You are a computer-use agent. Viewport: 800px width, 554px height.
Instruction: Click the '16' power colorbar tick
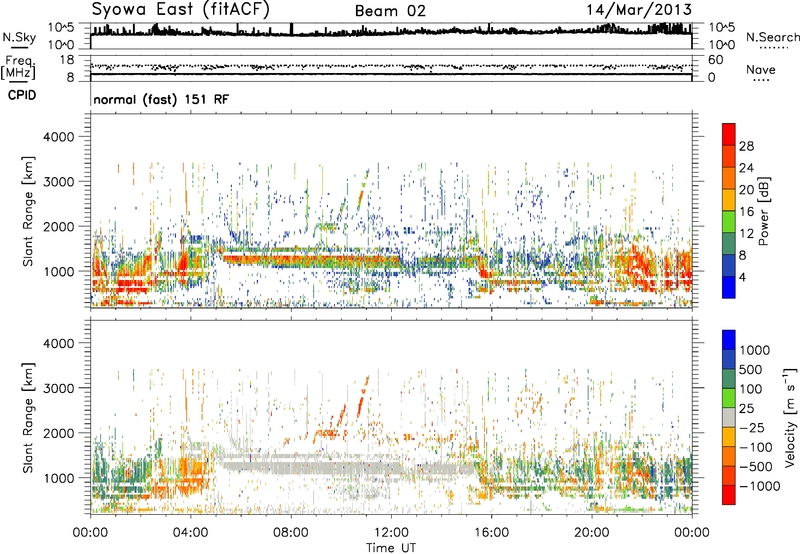(746, 212)
